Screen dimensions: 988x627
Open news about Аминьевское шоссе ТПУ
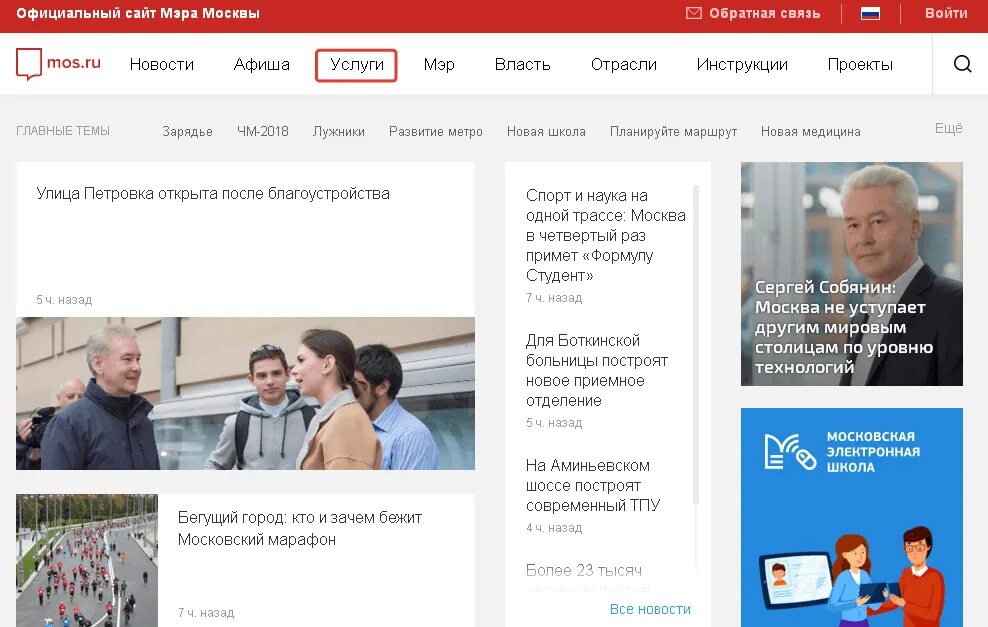(x=593, y=485)
